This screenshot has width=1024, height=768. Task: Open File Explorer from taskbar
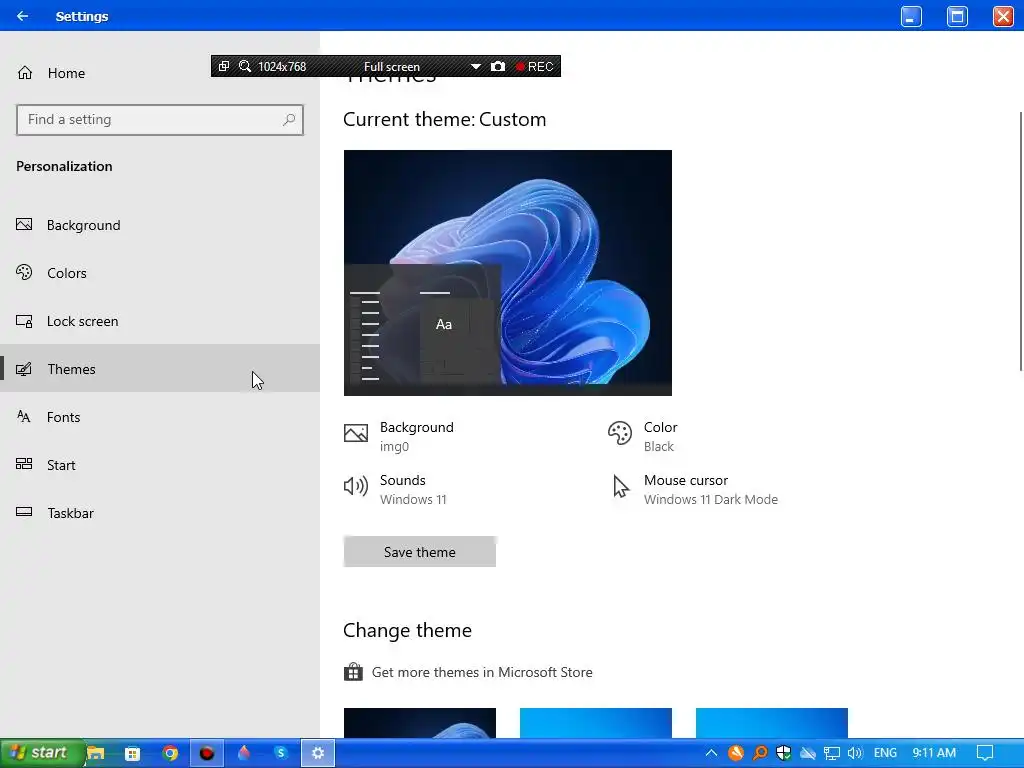pyautogui.click(x=96, y=753)
